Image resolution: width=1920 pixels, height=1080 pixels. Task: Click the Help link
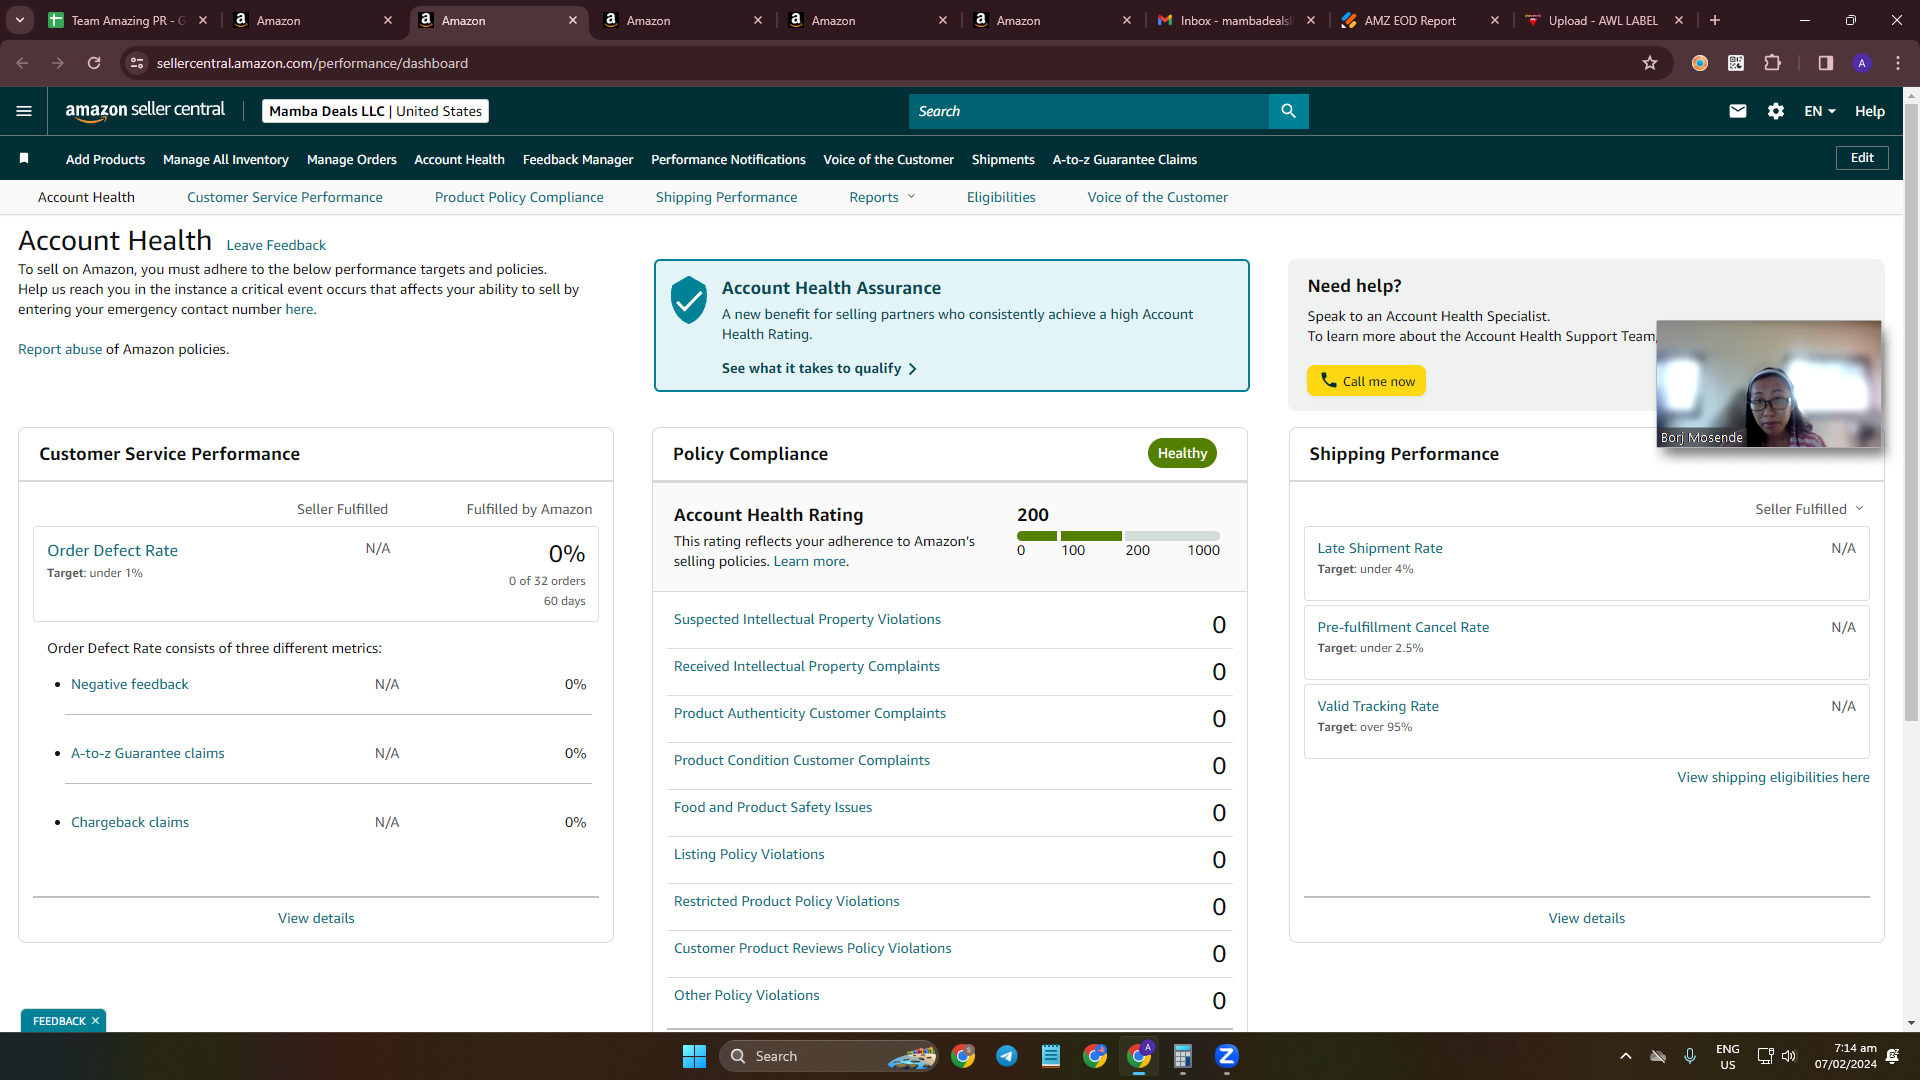click(1870, 111)
